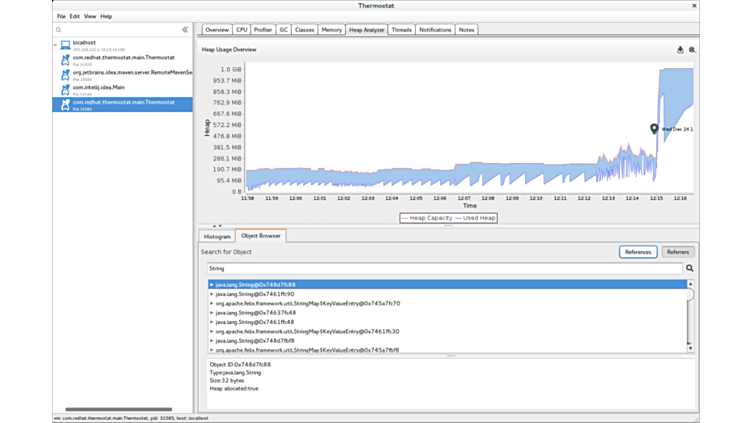This screenshot has height=423, width=752.
Task: Switch to the Threads tab
Action: (401, 30)
